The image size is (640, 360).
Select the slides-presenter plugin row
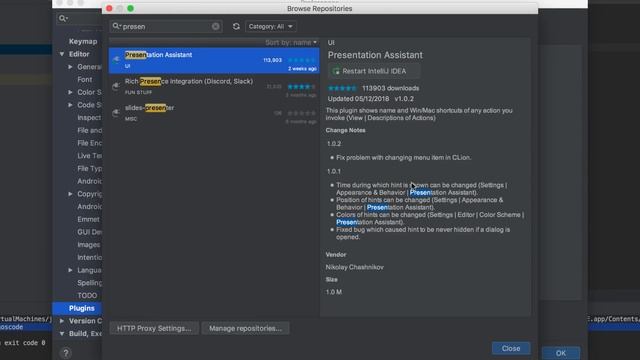click(214, 113)
